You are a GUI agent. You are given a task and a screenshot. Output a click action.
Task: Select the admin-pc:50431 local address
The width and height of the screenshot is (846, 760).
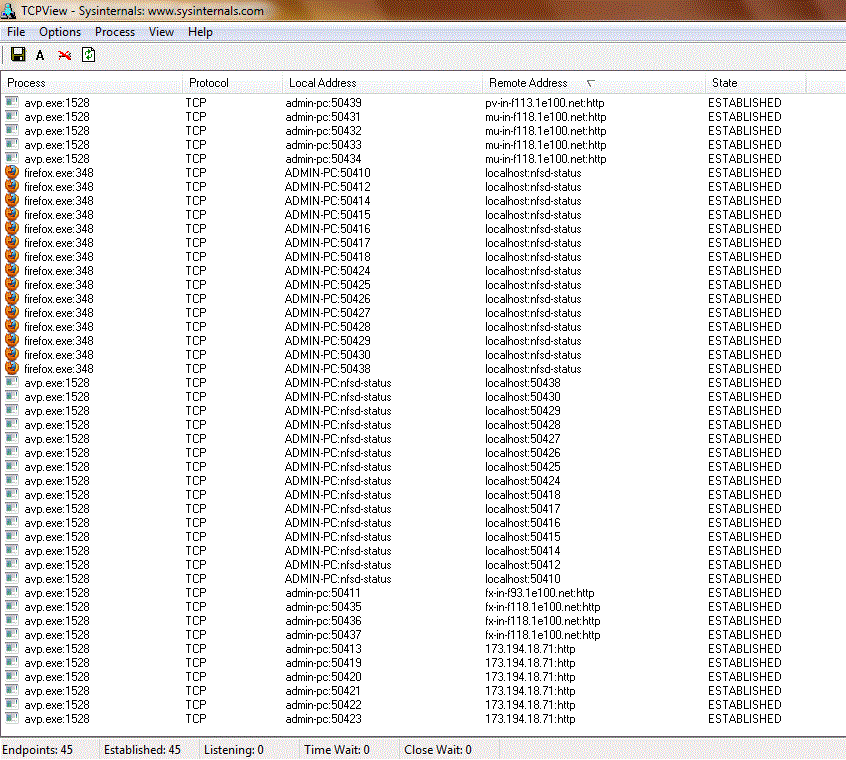pyautogui.click(x=323, y=117)
